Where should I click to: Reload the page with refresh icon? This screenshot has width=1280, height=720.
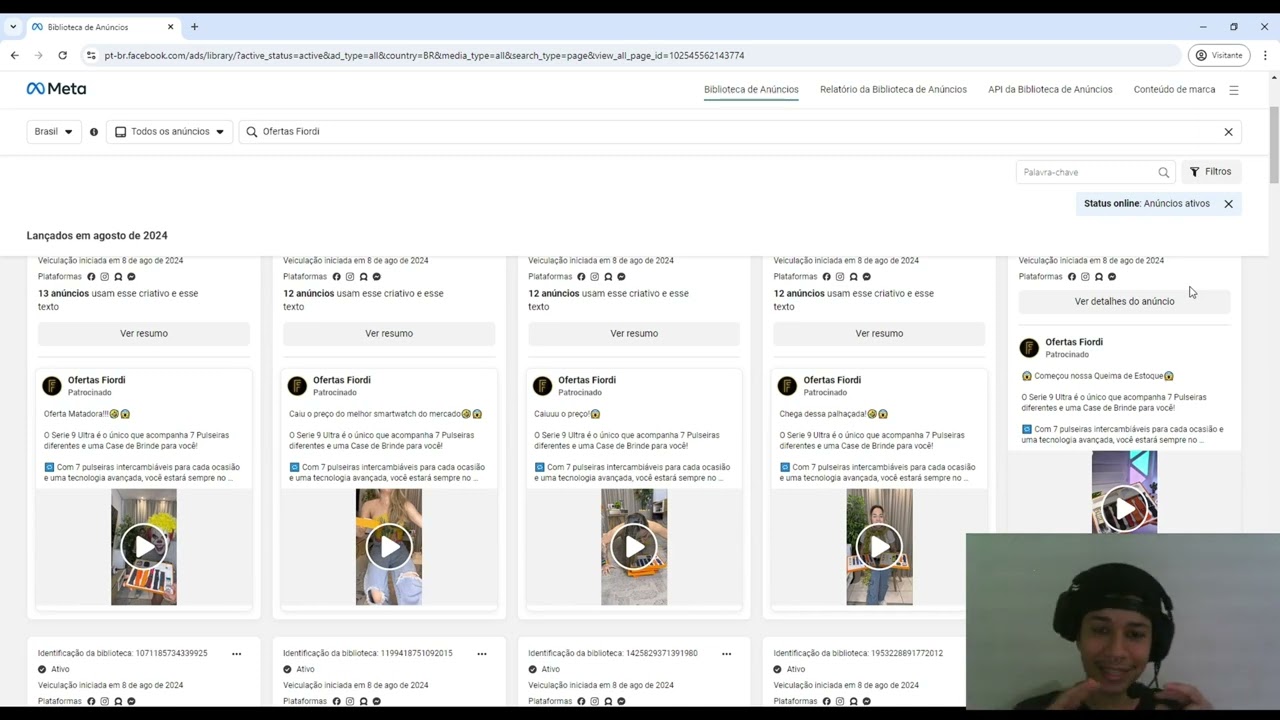pos(62,55)
